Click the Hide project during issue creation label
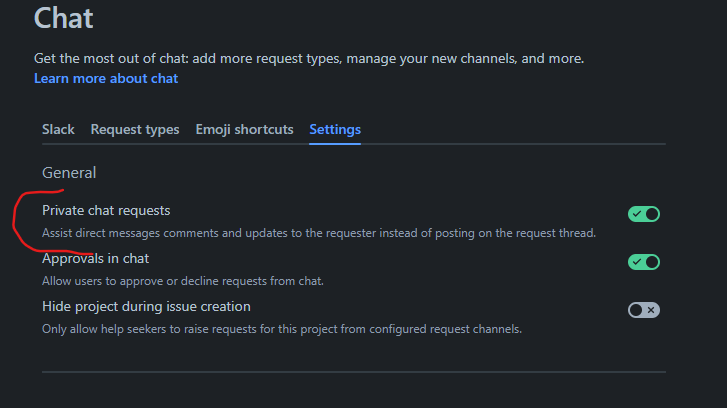Image resolution: width=727 pixels, height=408 pixels. (146, 307)
